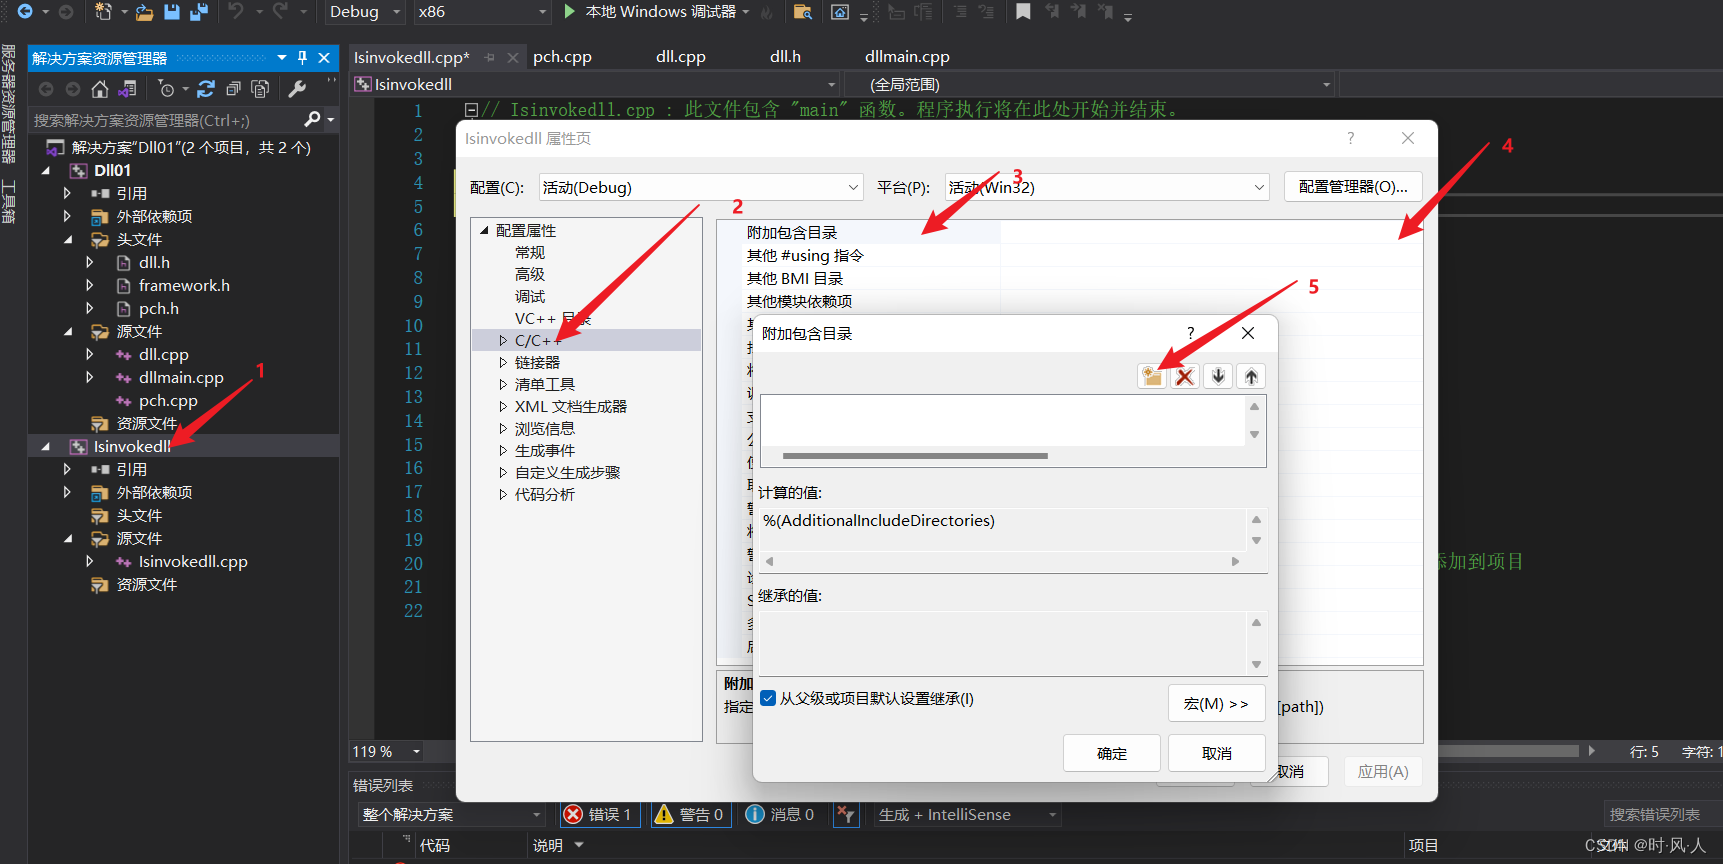Click the new line folder icon in include dialog
The image size is (1723, 864).
(1152, 376)
